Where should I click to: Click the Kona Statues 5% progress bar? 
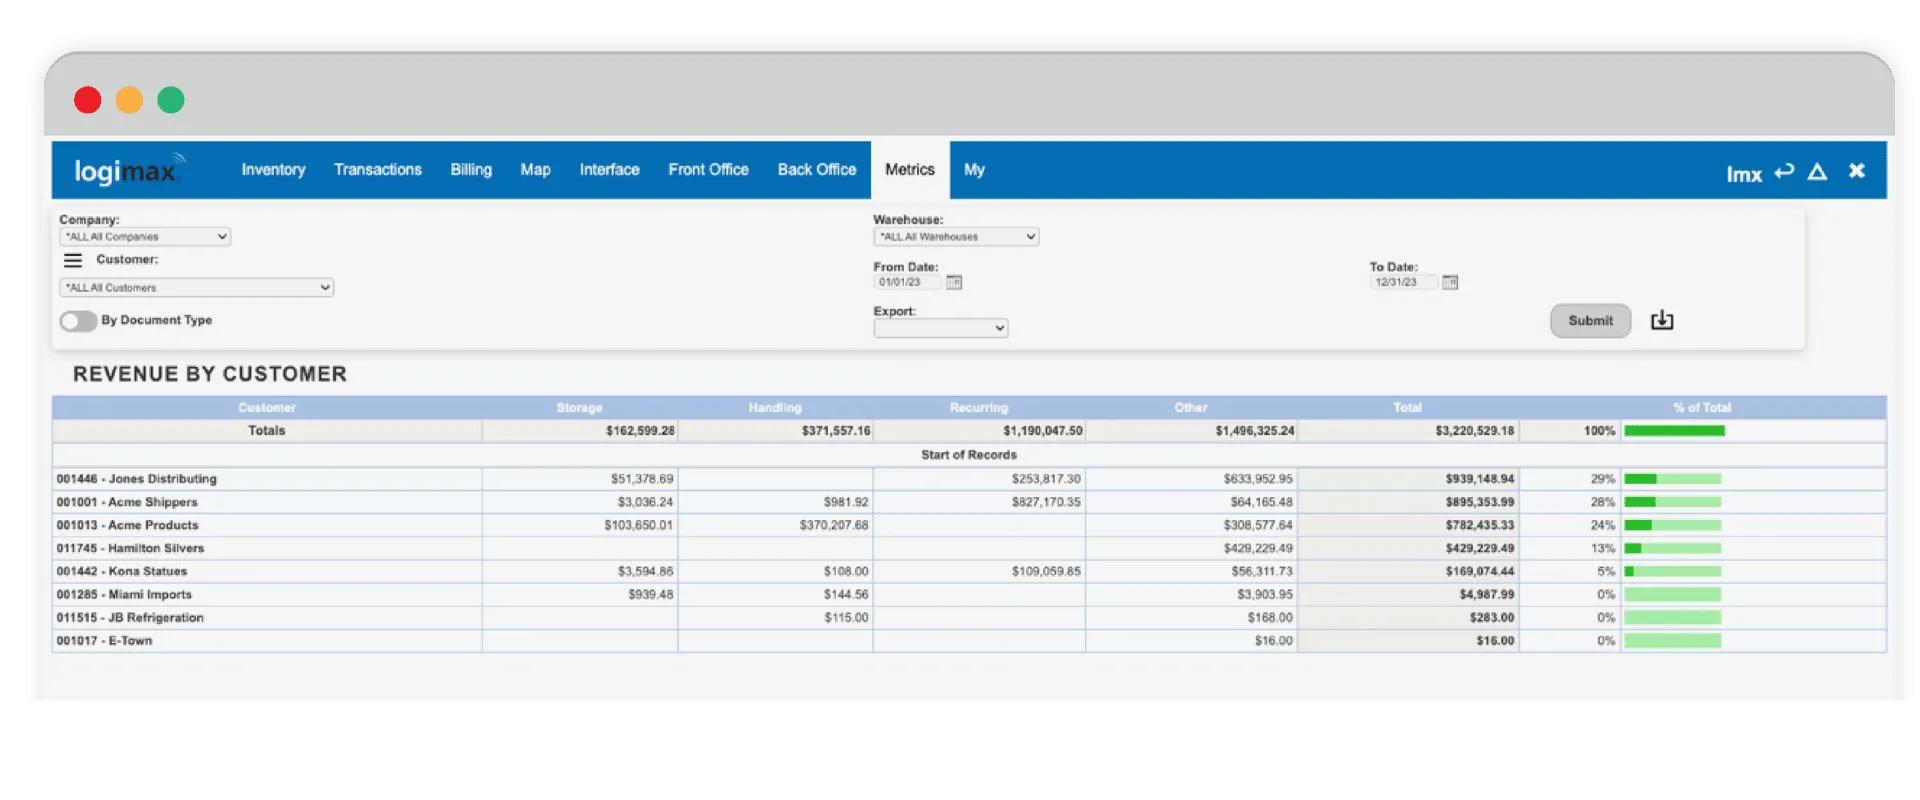(1672, 571)
